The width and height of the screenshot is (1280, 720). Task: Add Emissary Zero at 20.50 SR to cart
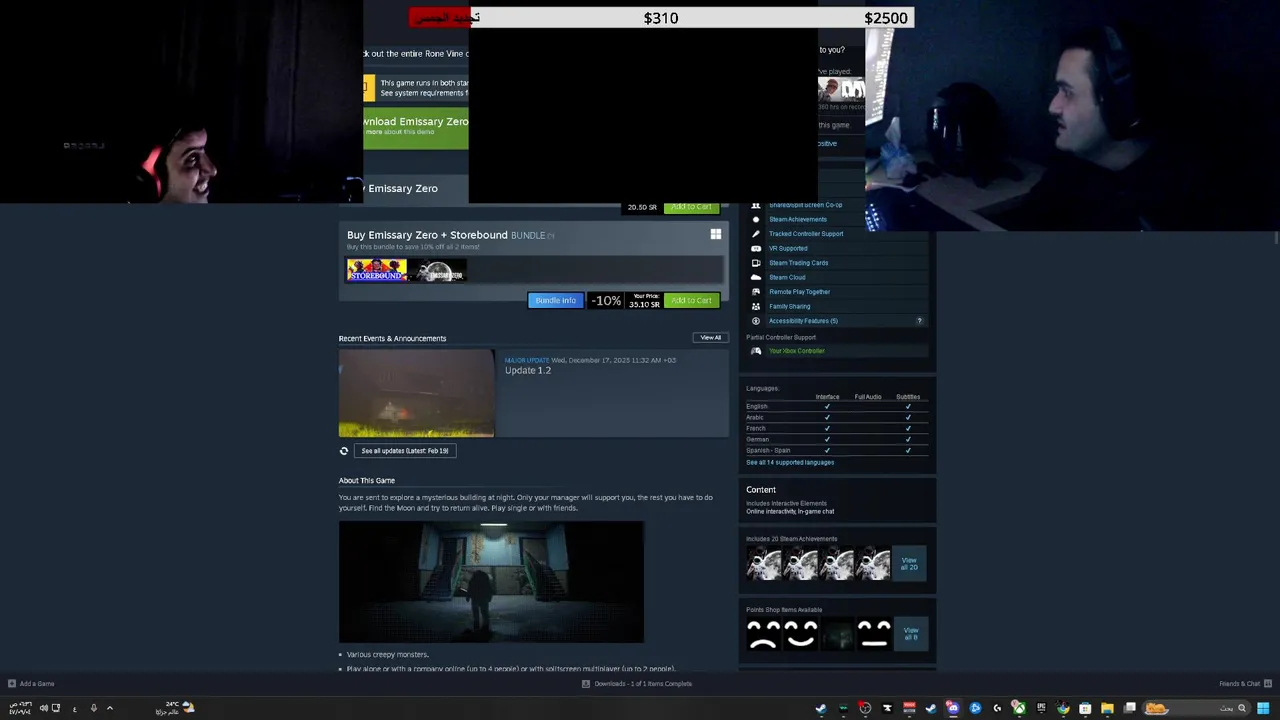(691, 207)
